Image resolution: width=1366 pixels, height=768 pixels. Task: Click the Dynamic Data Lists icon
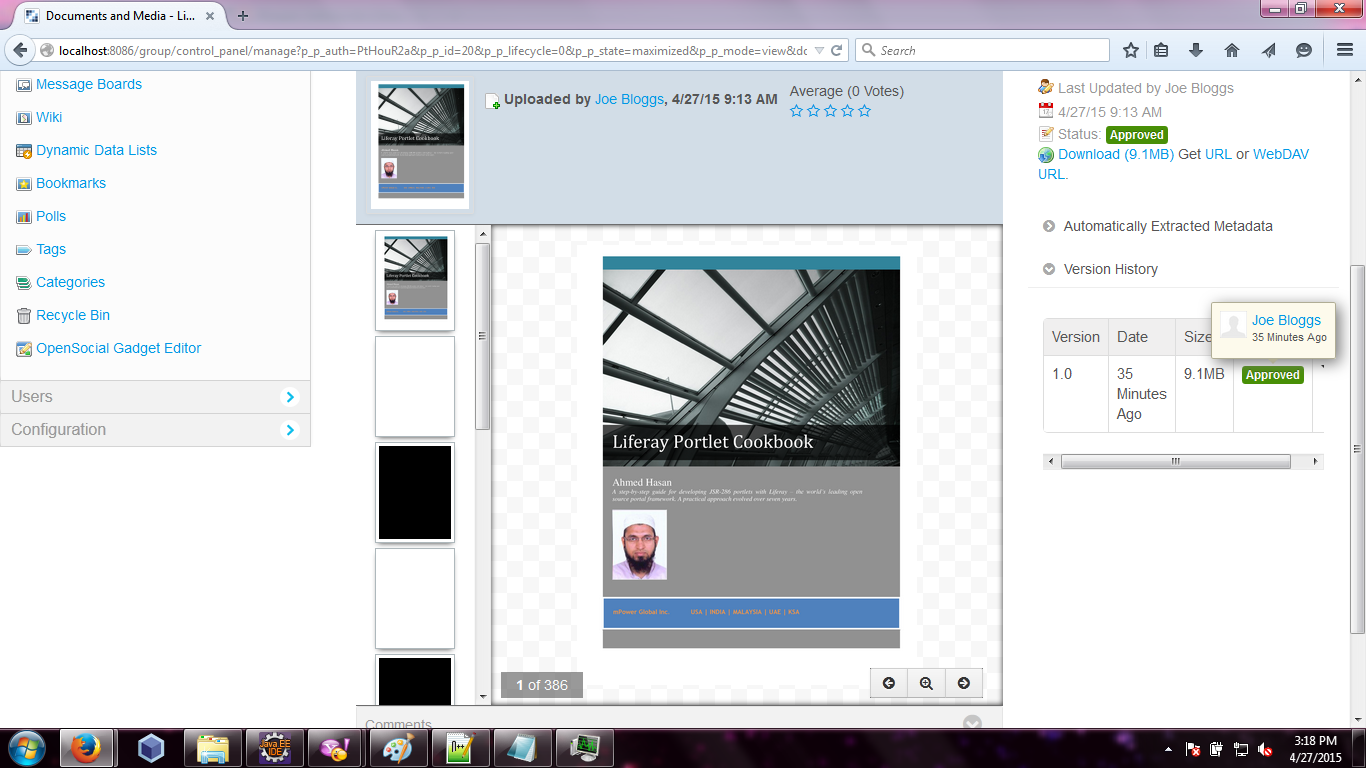point(24,151)
